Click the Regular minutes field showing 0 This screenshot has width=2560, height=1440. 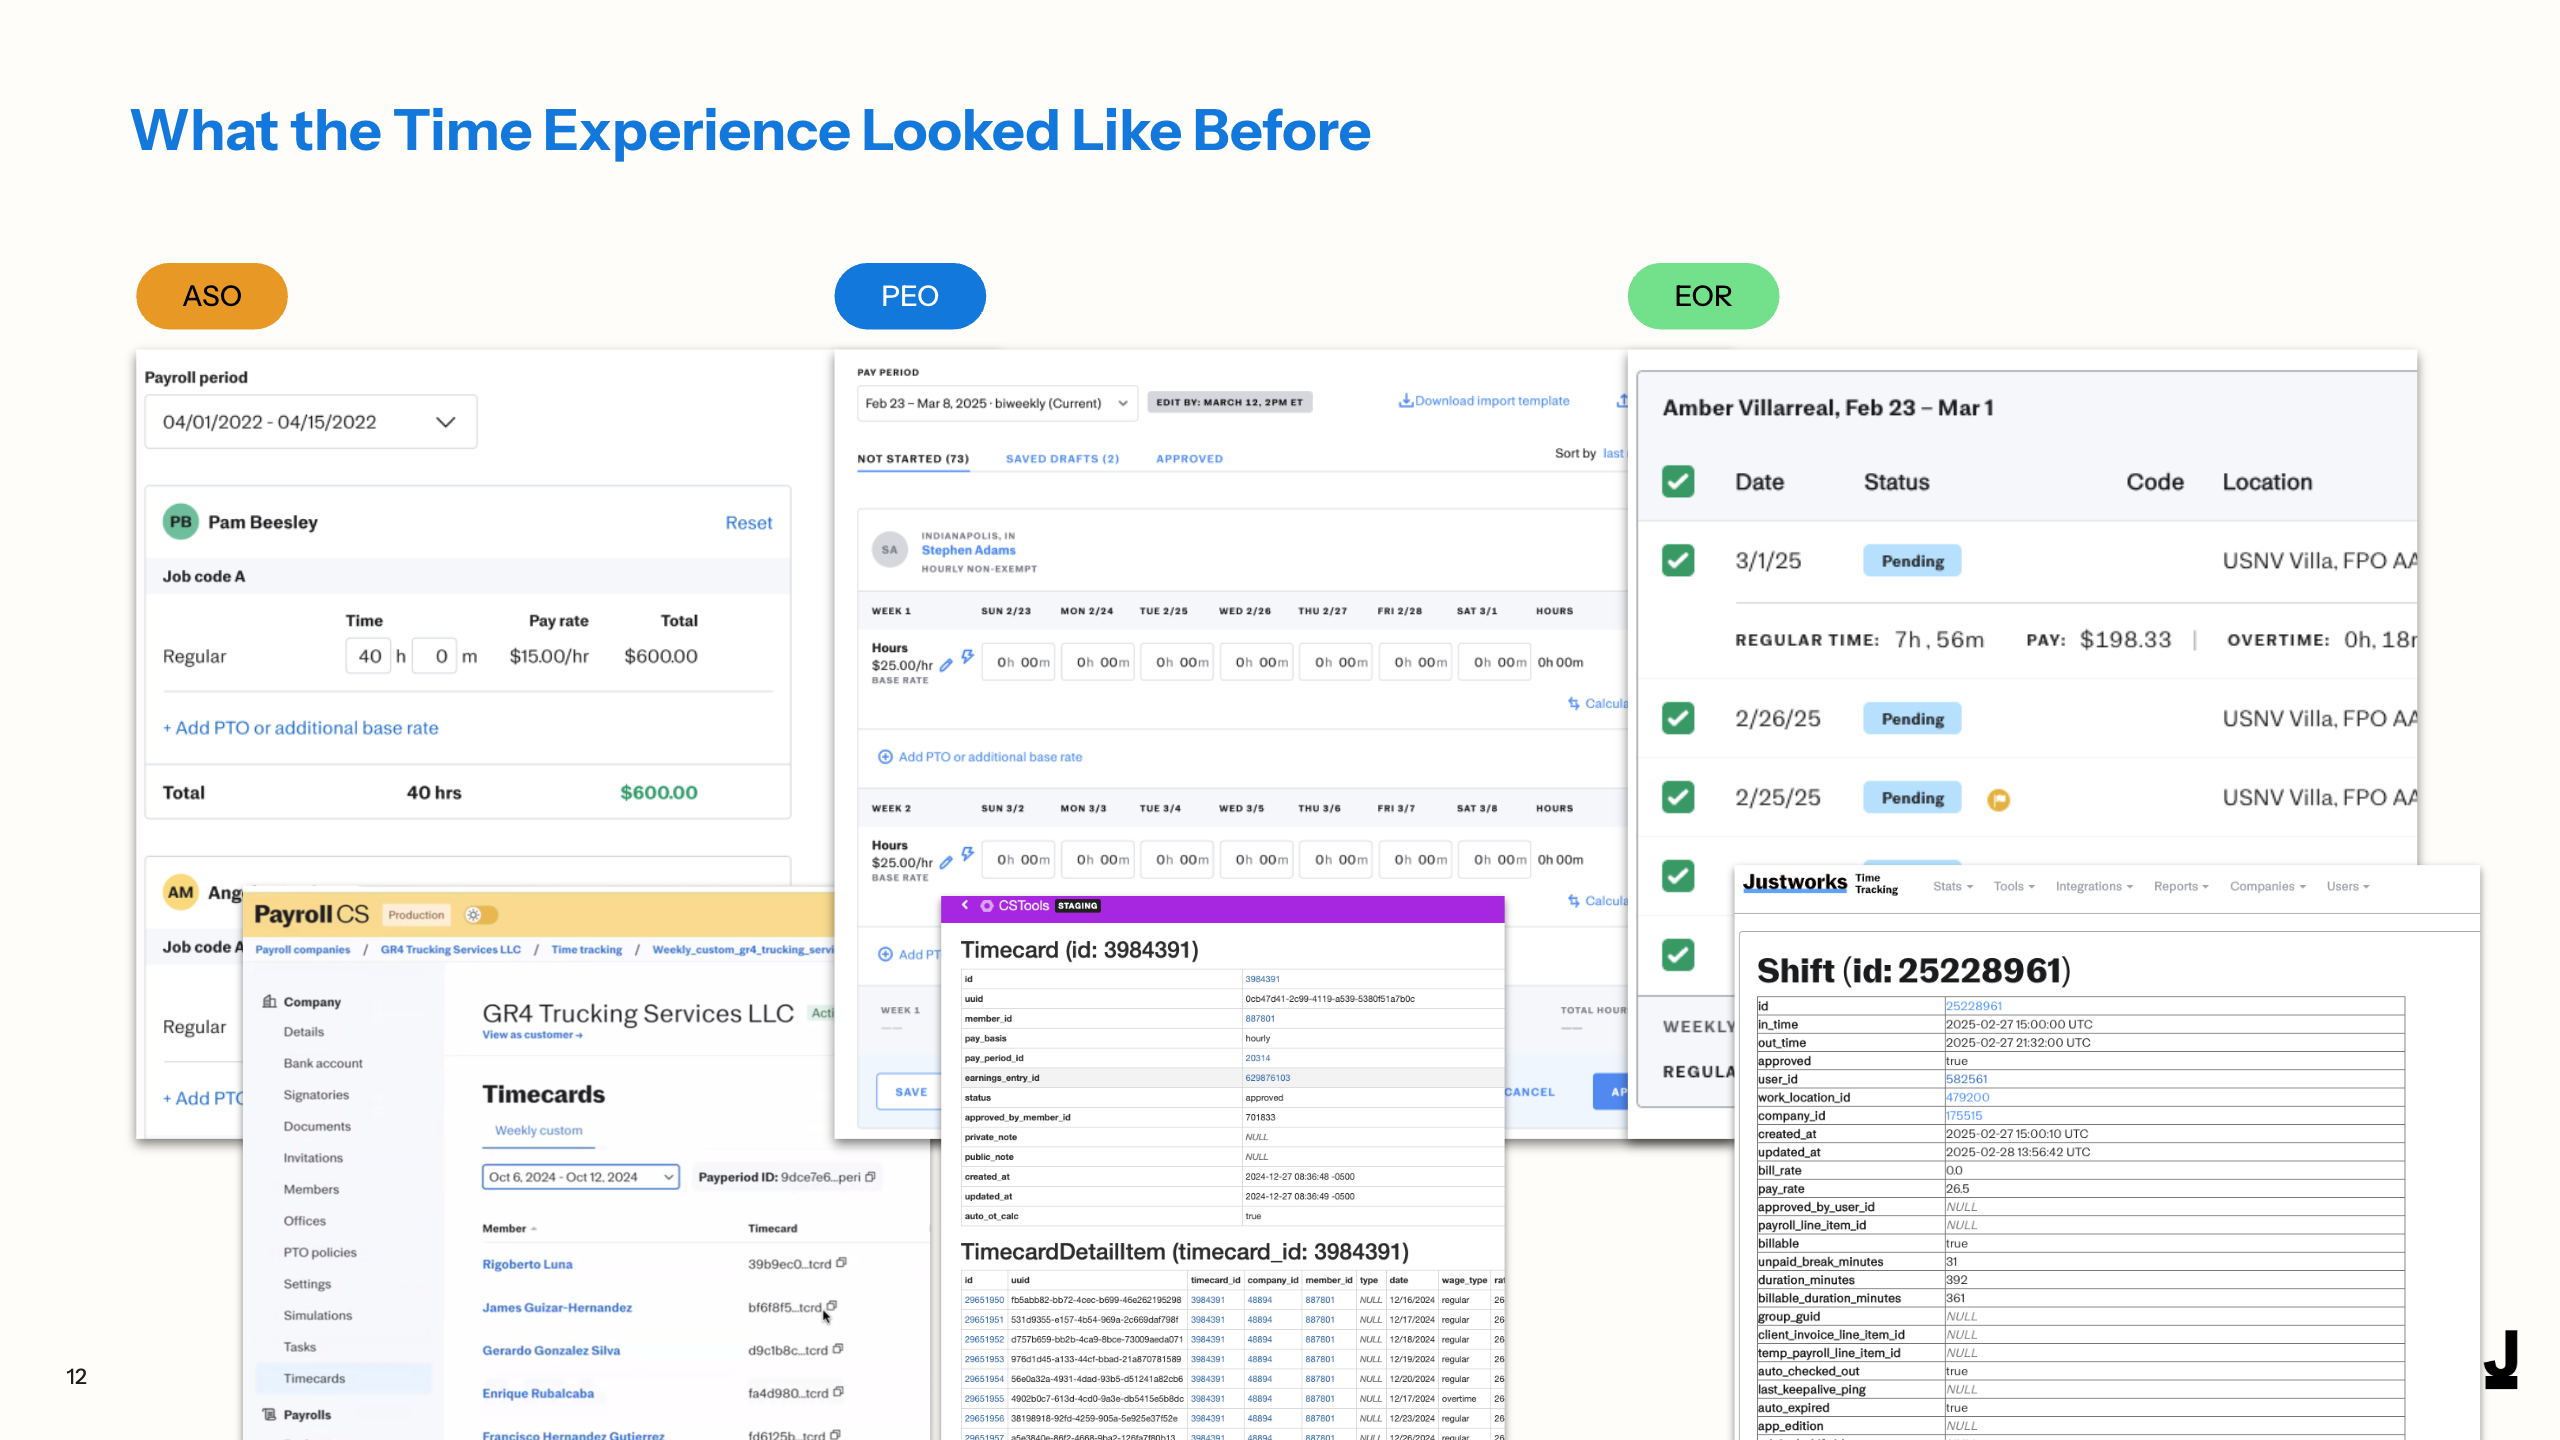pos(434,656)
